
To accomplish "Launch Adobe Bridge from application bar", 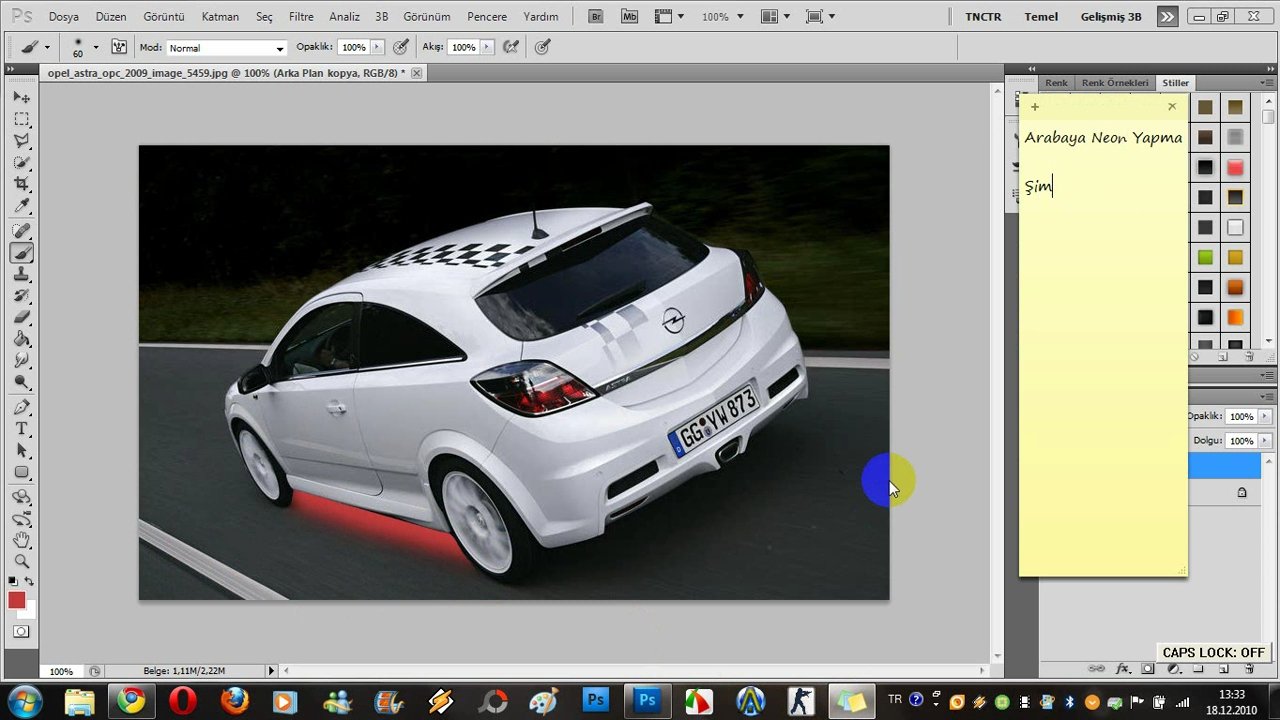I will pos(596,17).
